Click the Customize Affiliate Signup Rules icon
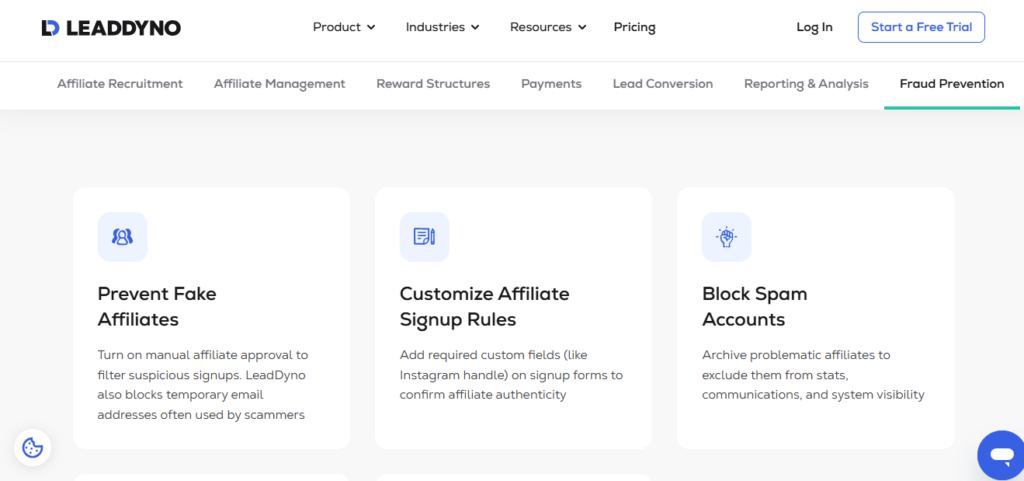Screen dimensions: 1024x481 point(424,237)
